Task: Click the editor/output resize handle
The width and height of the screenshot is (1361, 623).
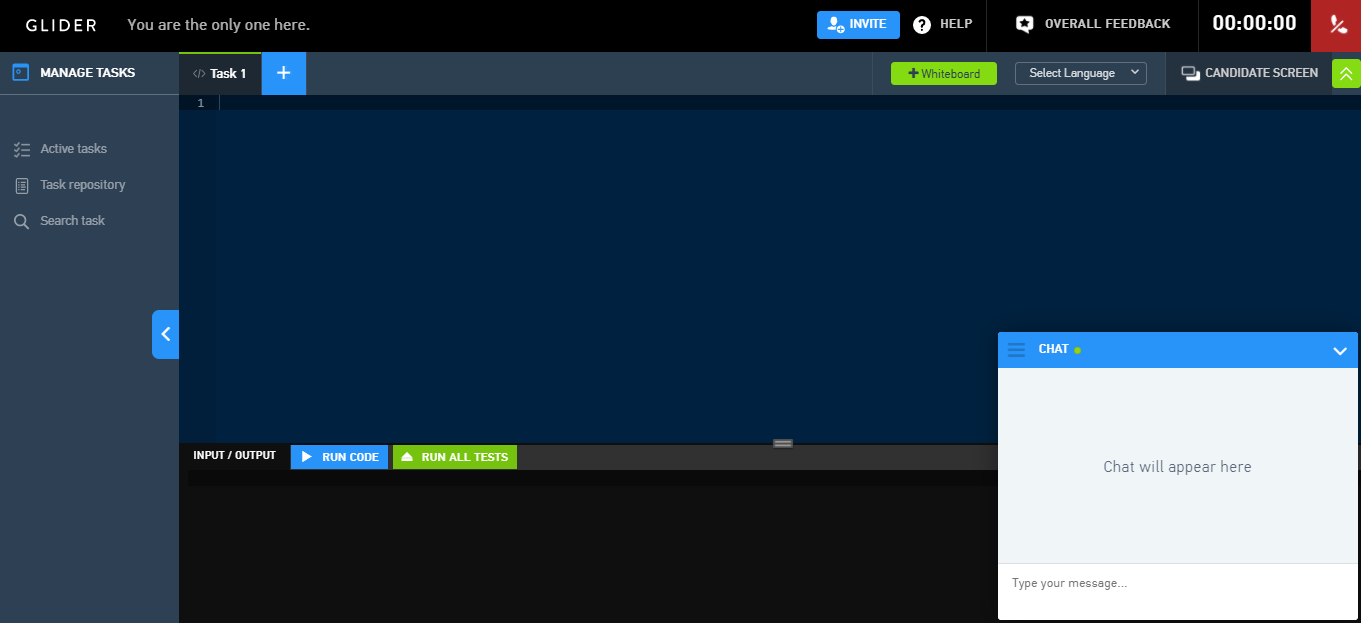Action: click(x=783, y=443)
